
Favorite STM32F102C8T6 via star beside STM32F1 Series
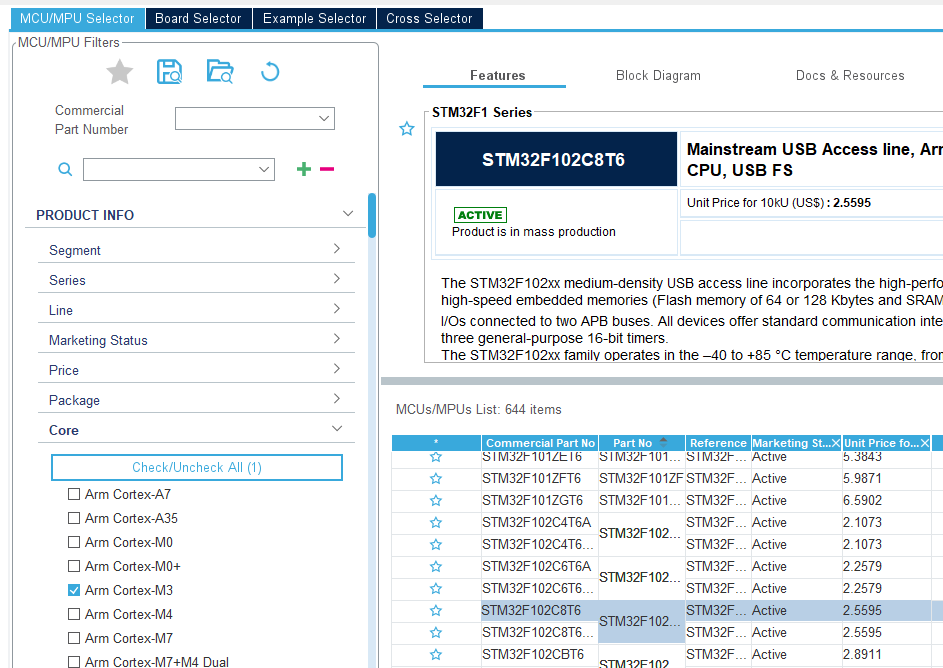tap(407, 129)
